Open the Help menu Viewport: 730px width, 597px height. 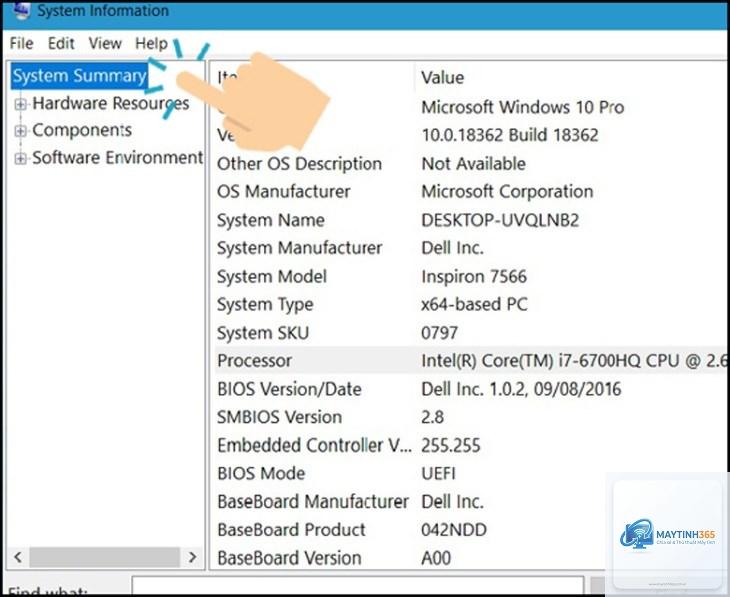pyautogui.click(x=151, y=43)
